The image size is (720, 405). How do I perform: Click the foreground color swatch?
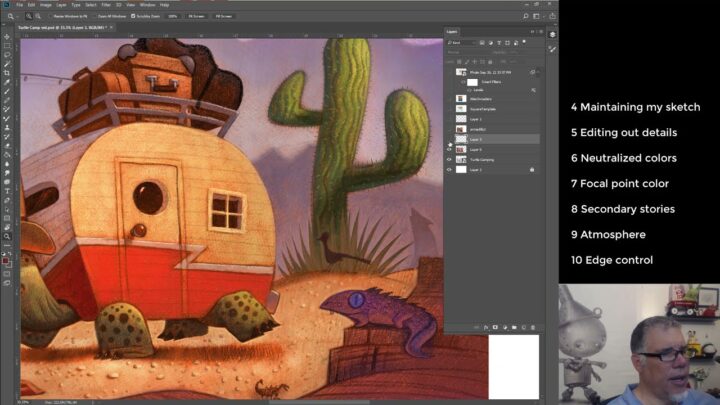[6, 260]
